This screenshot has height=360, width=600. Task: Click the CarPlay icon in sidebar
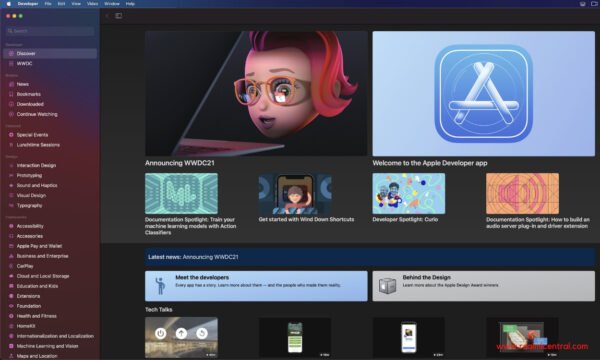(x=11, y=266)
